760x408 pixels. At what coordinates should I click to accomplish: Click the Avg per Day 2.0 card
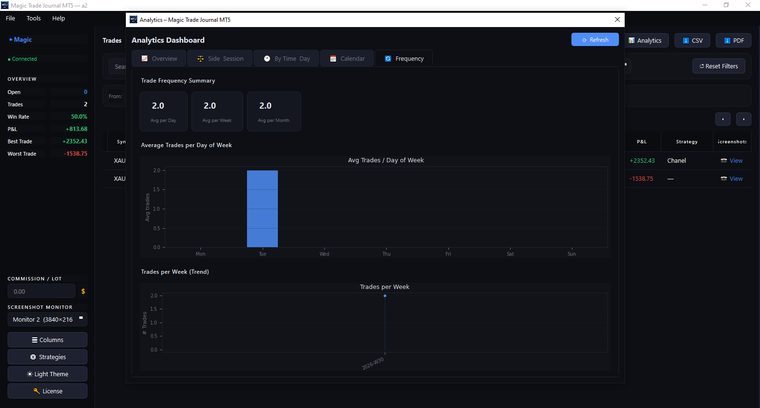163,111
